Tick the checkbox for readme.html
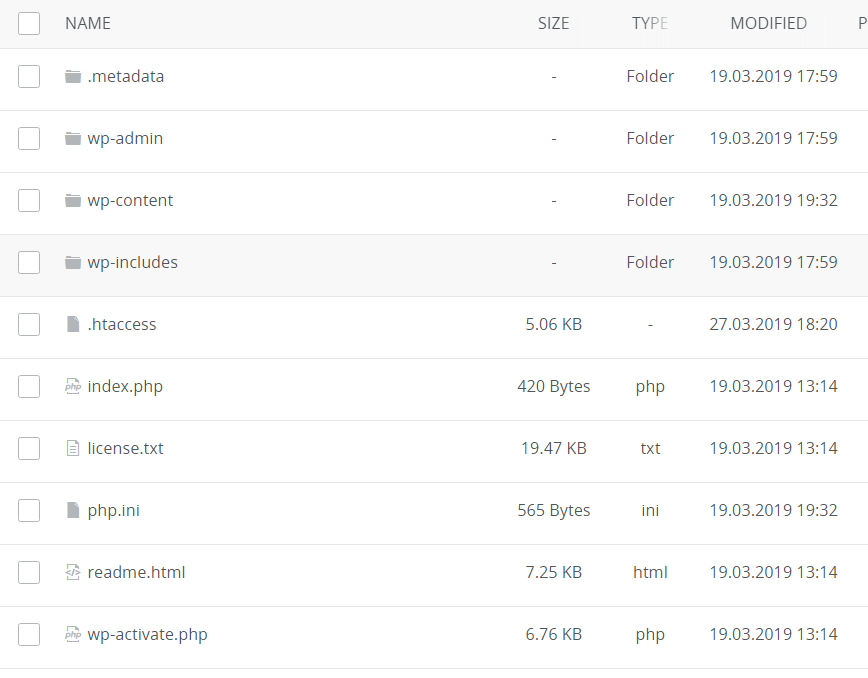This screenshot has height=678, width=868. click(29, 572)
